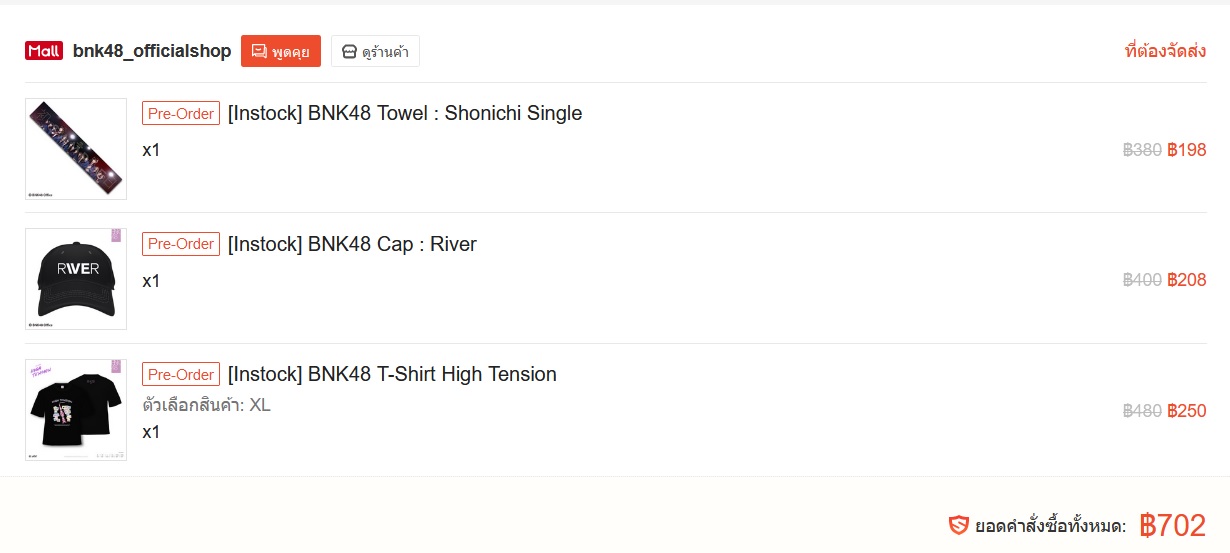Click the XL variation text ตัวเลือกสินค้า
This screenshot has width=1230, height=553.
(206, 405)
